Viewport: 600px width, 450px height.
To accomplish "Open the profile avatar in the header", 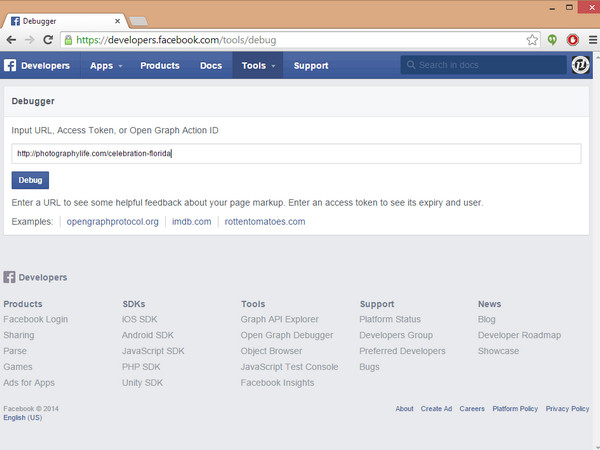I will [580, 65].
